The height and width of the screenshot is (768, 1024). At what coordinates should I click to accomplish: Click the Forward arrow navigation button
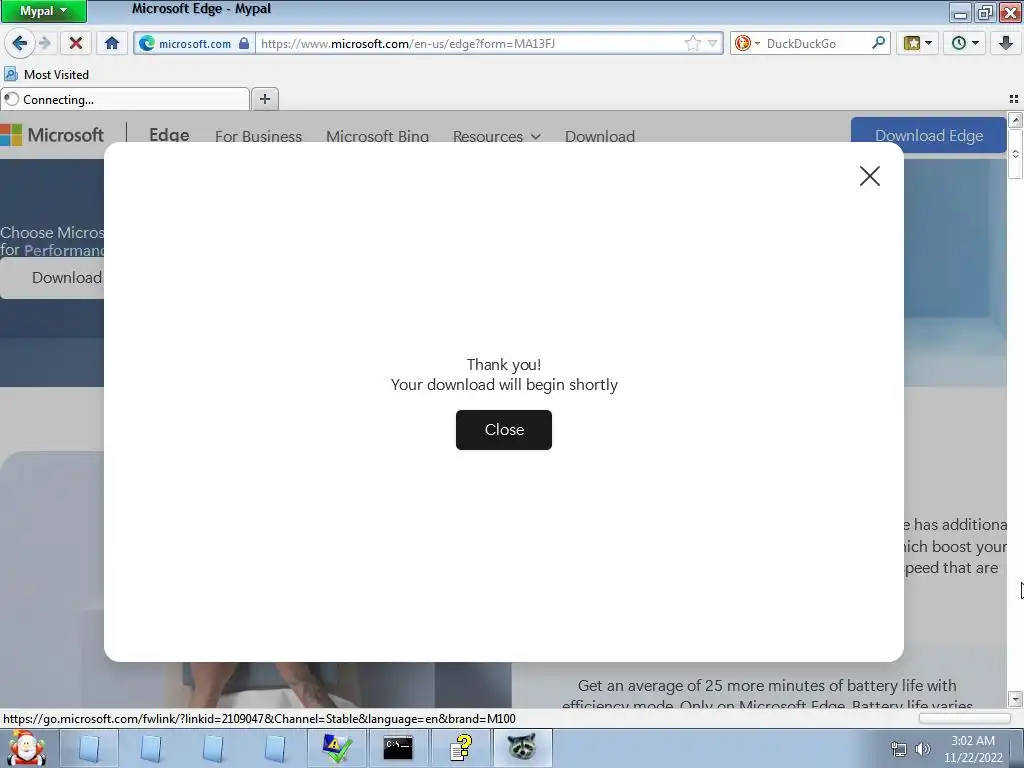(44, 44)
